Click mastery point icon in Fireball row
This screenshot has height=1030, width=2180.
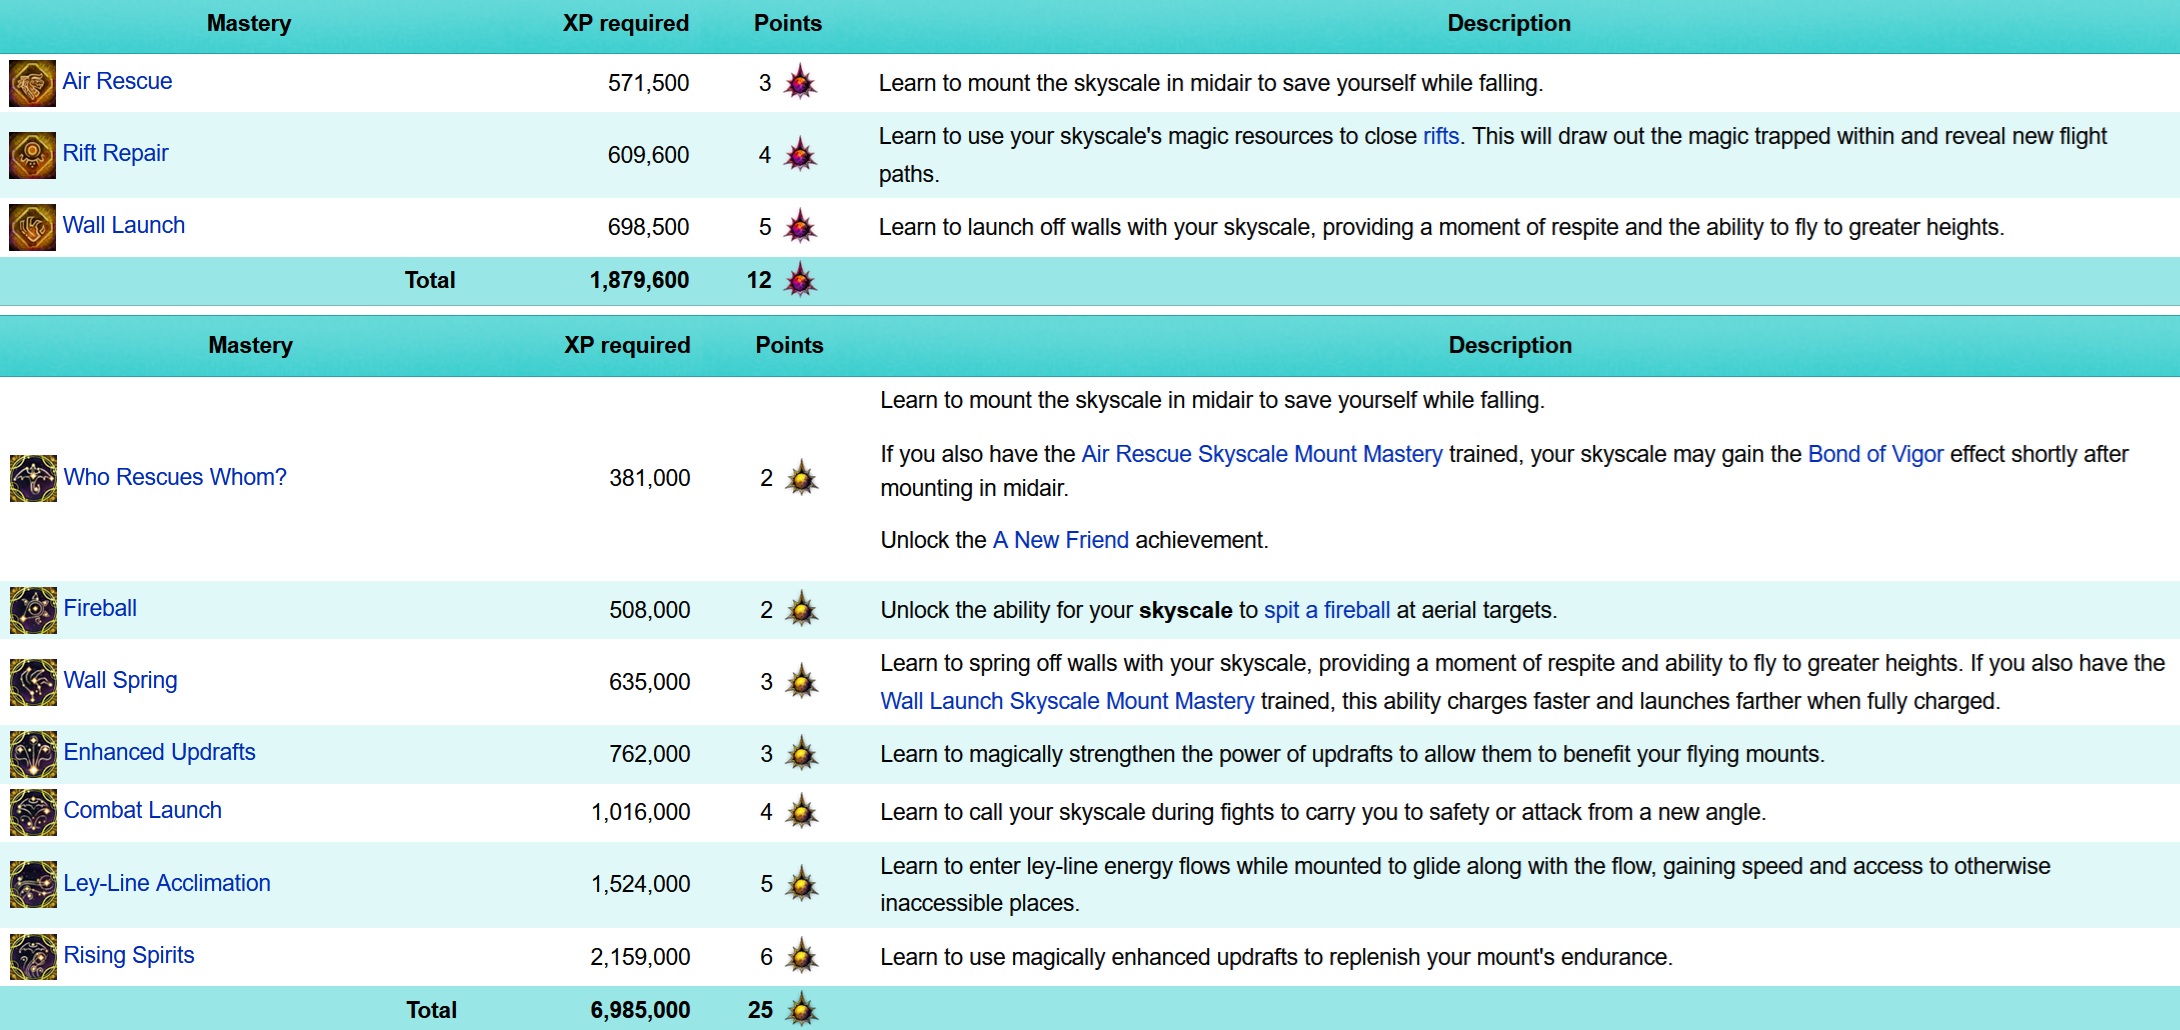pos(801,610)
